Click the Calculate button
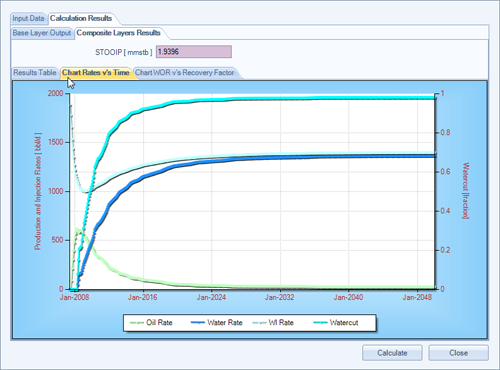 392,353
